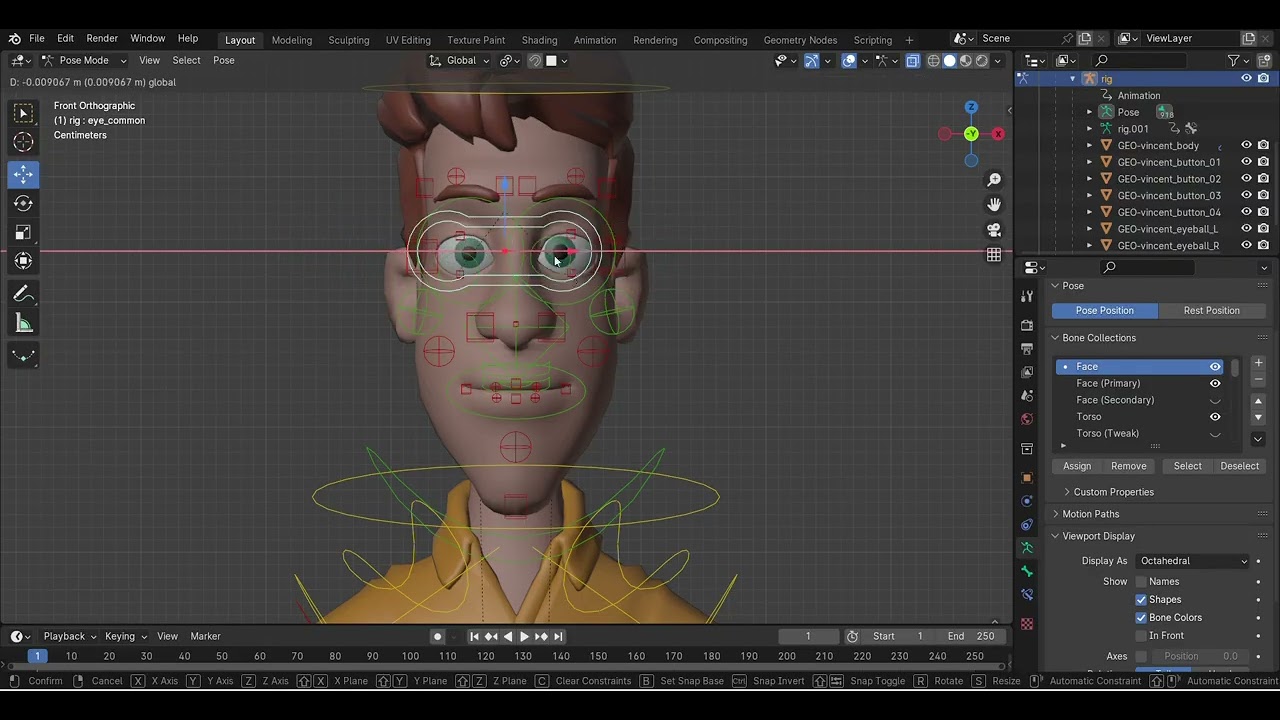Screen dimensions: 1280x720
Task: Click the Deselect button
Action: point(1240,467)
